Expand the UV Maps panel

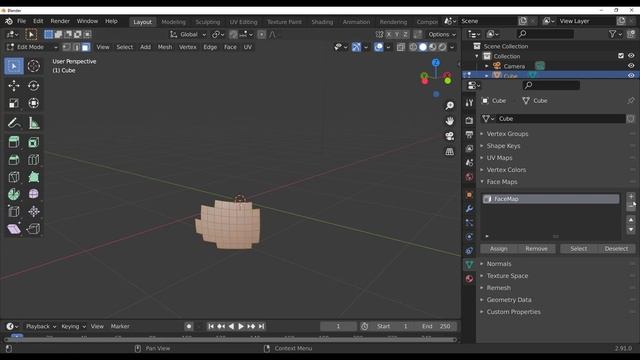(499, 158)
